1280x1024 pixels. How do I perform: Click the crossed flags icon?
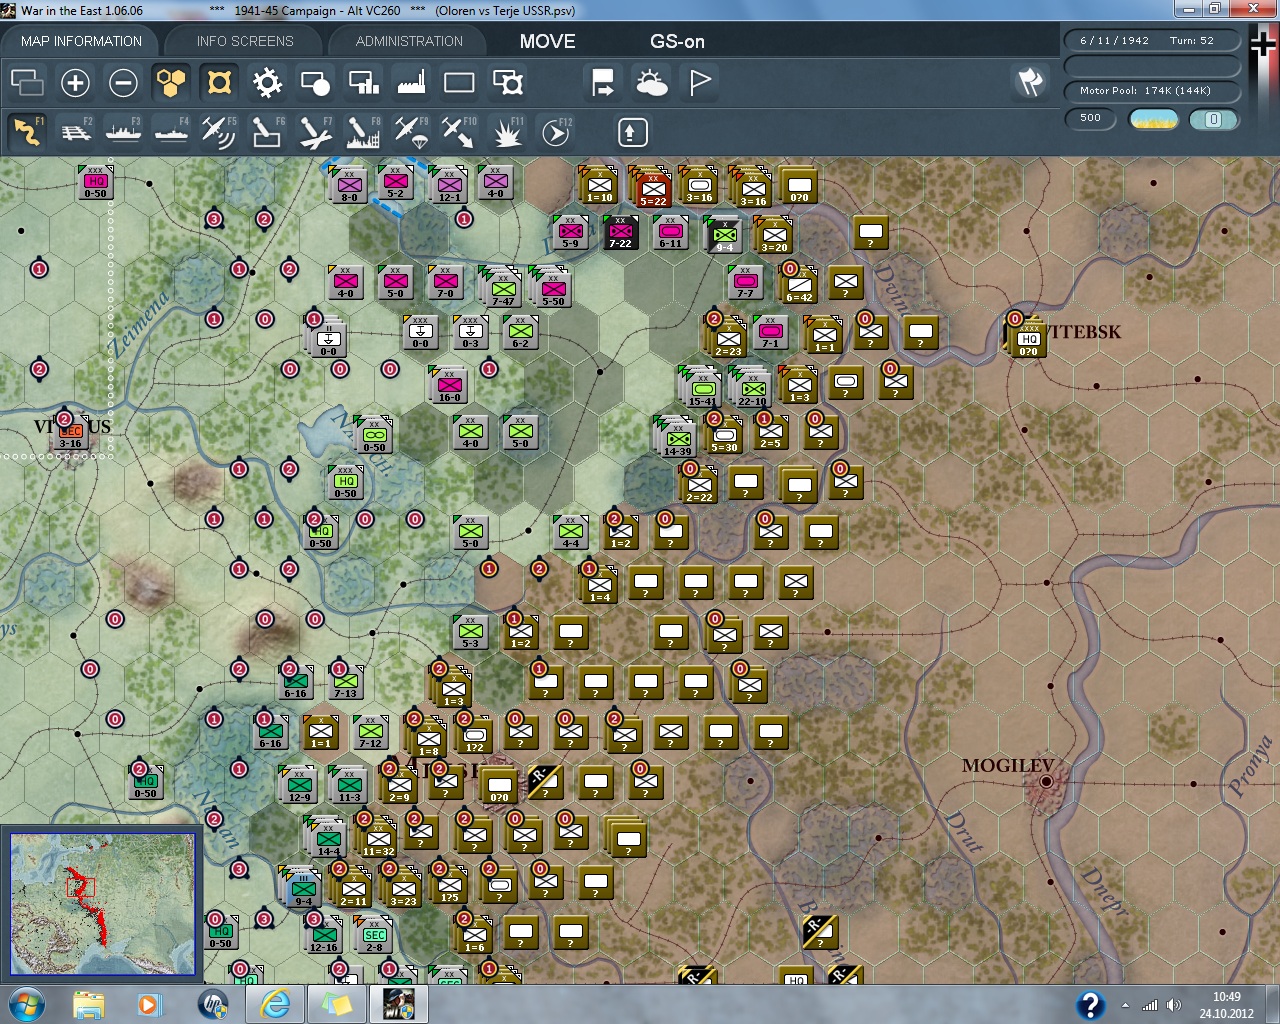pos(1030,82)
